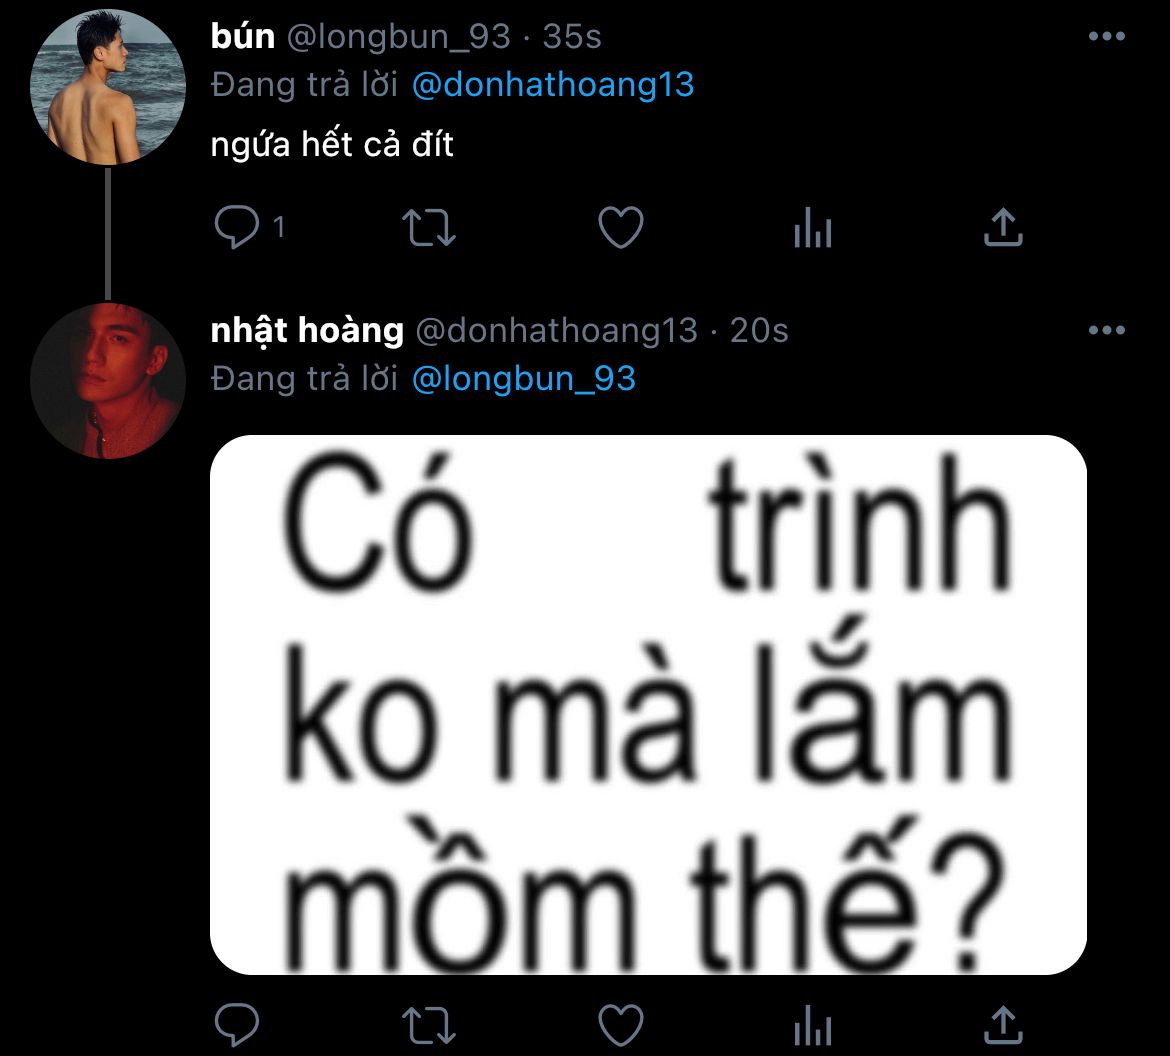Retweet bún's tweet
This screenshot has height=1056, width=1170.
click(428, 228)
